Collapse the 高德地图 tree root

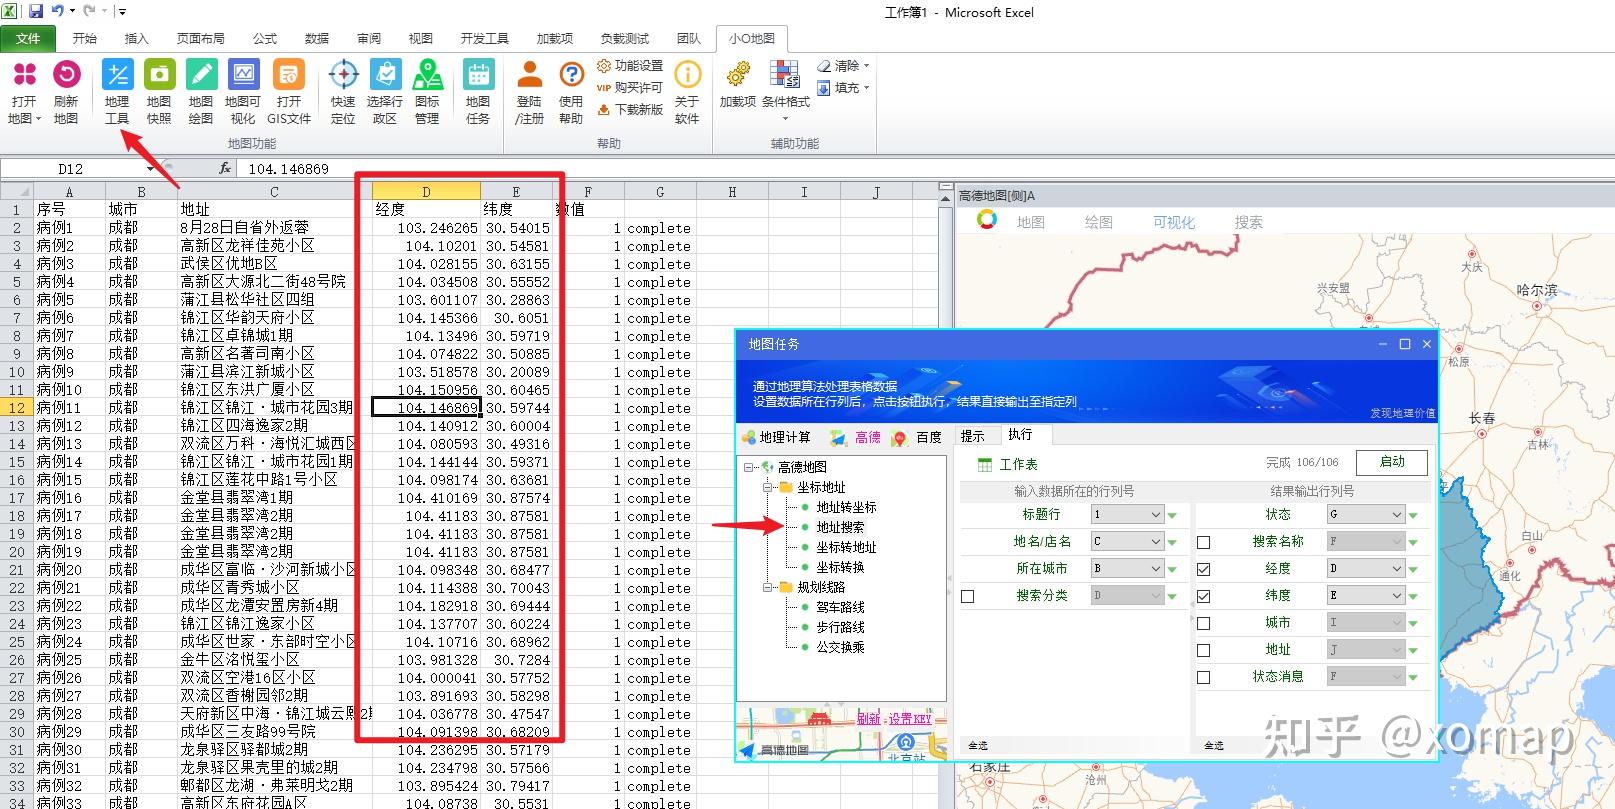748,467
